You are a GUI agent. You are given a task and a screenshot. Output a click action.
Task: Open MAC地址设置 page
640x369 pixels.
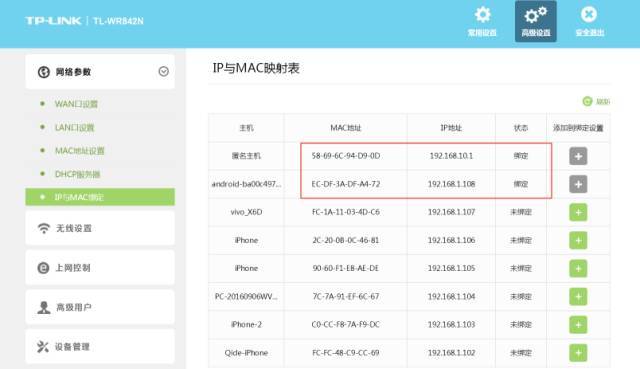80,151
